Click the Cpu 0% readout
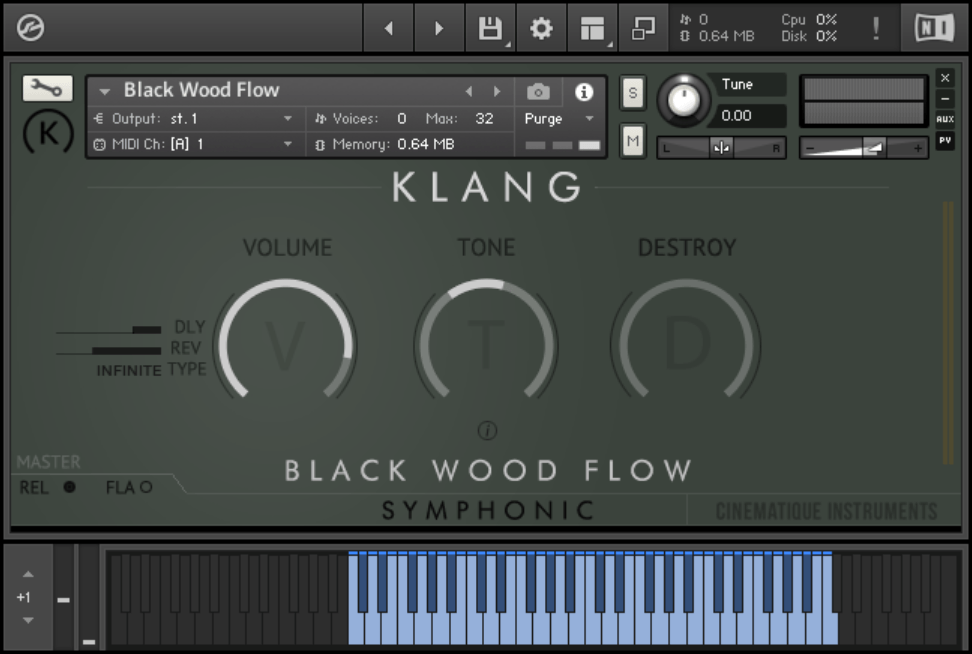This screenshot has height=654, width=972. 809,20
